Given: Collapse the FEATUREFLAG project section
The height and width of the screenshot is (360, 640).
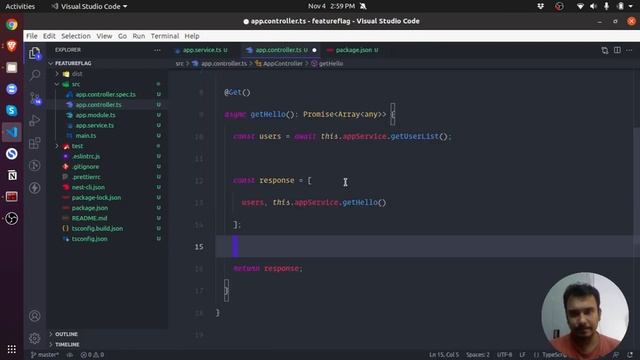Looking at the screenshot, I should [x=73, y=63].
